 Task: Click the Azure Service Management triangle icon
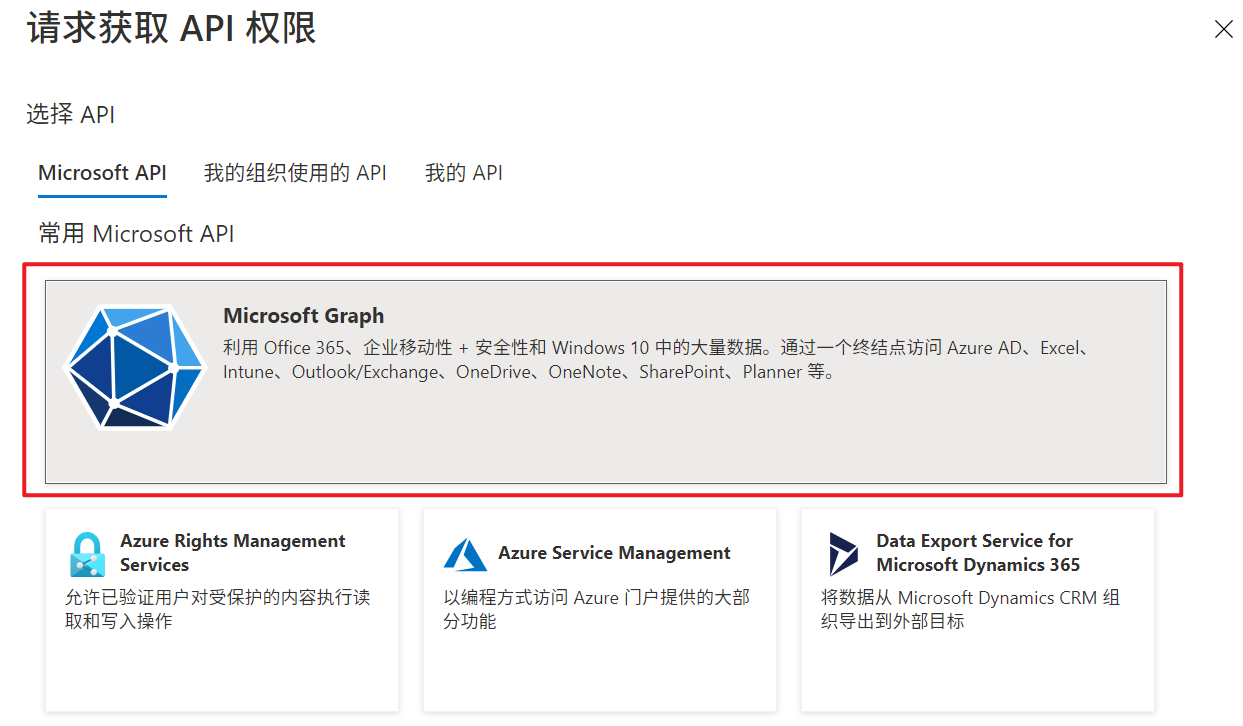pos(465,554)
